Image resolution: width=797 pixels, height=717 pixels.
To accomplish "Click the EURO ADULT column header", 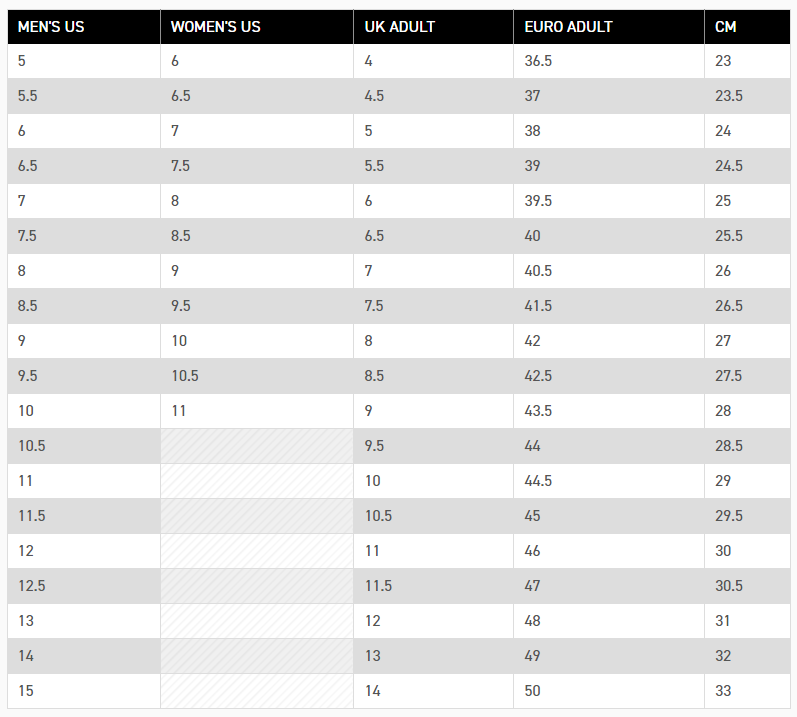I will tap(609, 26).
